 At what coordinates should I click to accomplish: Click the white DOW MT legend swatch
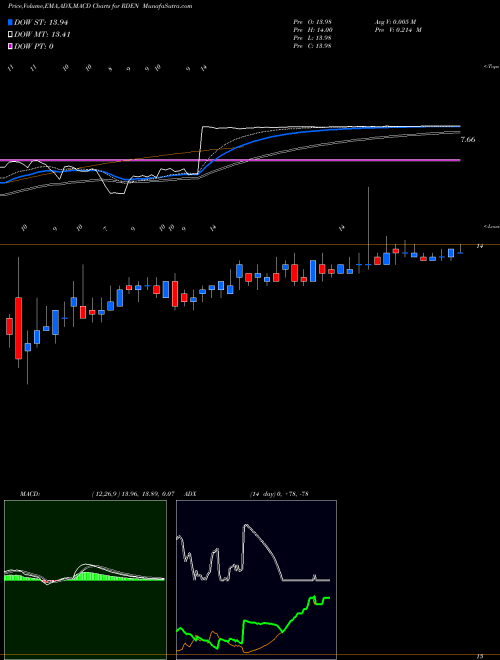pyautogui.click(x=10, y=35)
